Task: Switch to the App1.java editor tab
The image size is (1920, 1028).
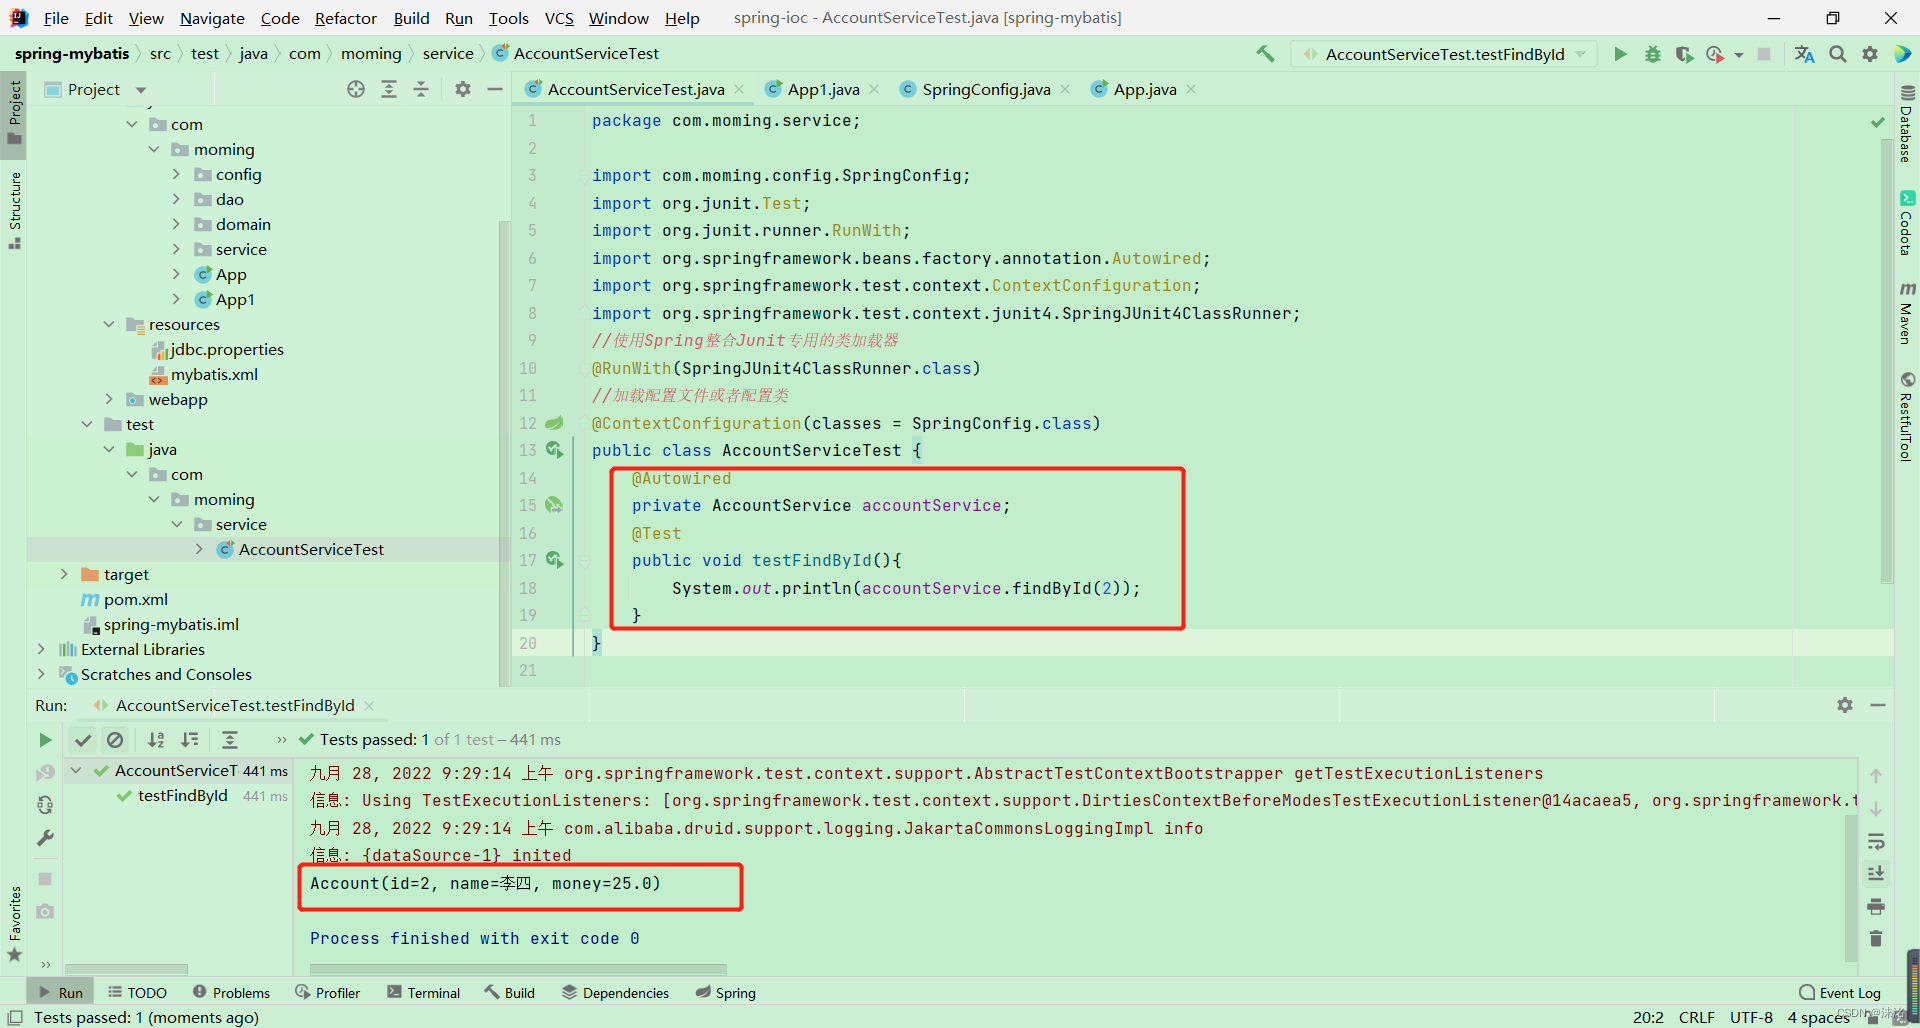Action: point(823,89)
